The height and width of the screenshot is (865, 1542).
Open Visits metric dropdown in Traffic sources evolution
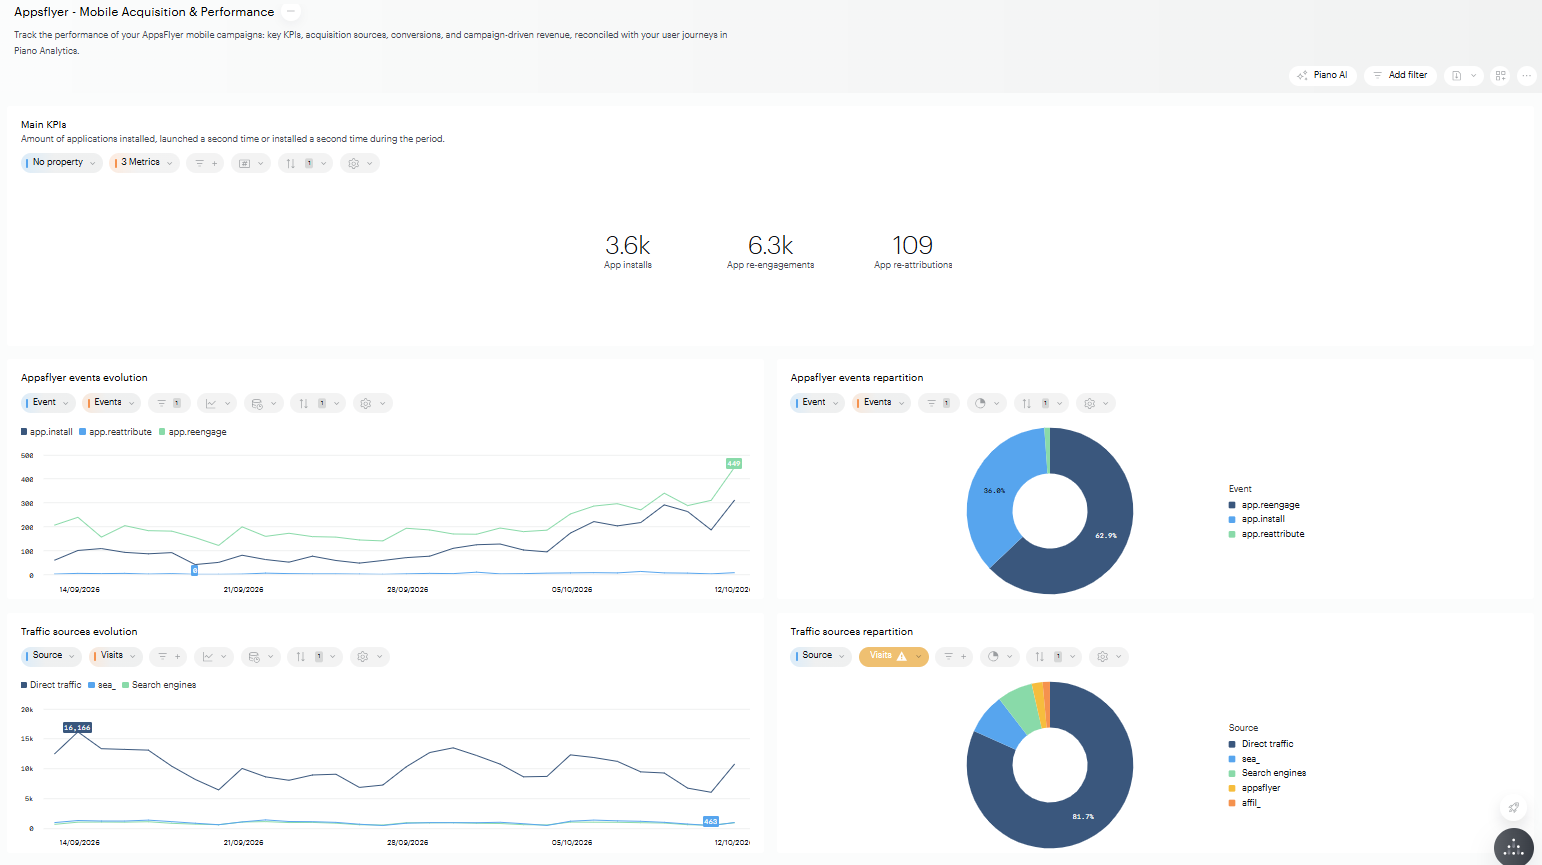tap(116, 657)
